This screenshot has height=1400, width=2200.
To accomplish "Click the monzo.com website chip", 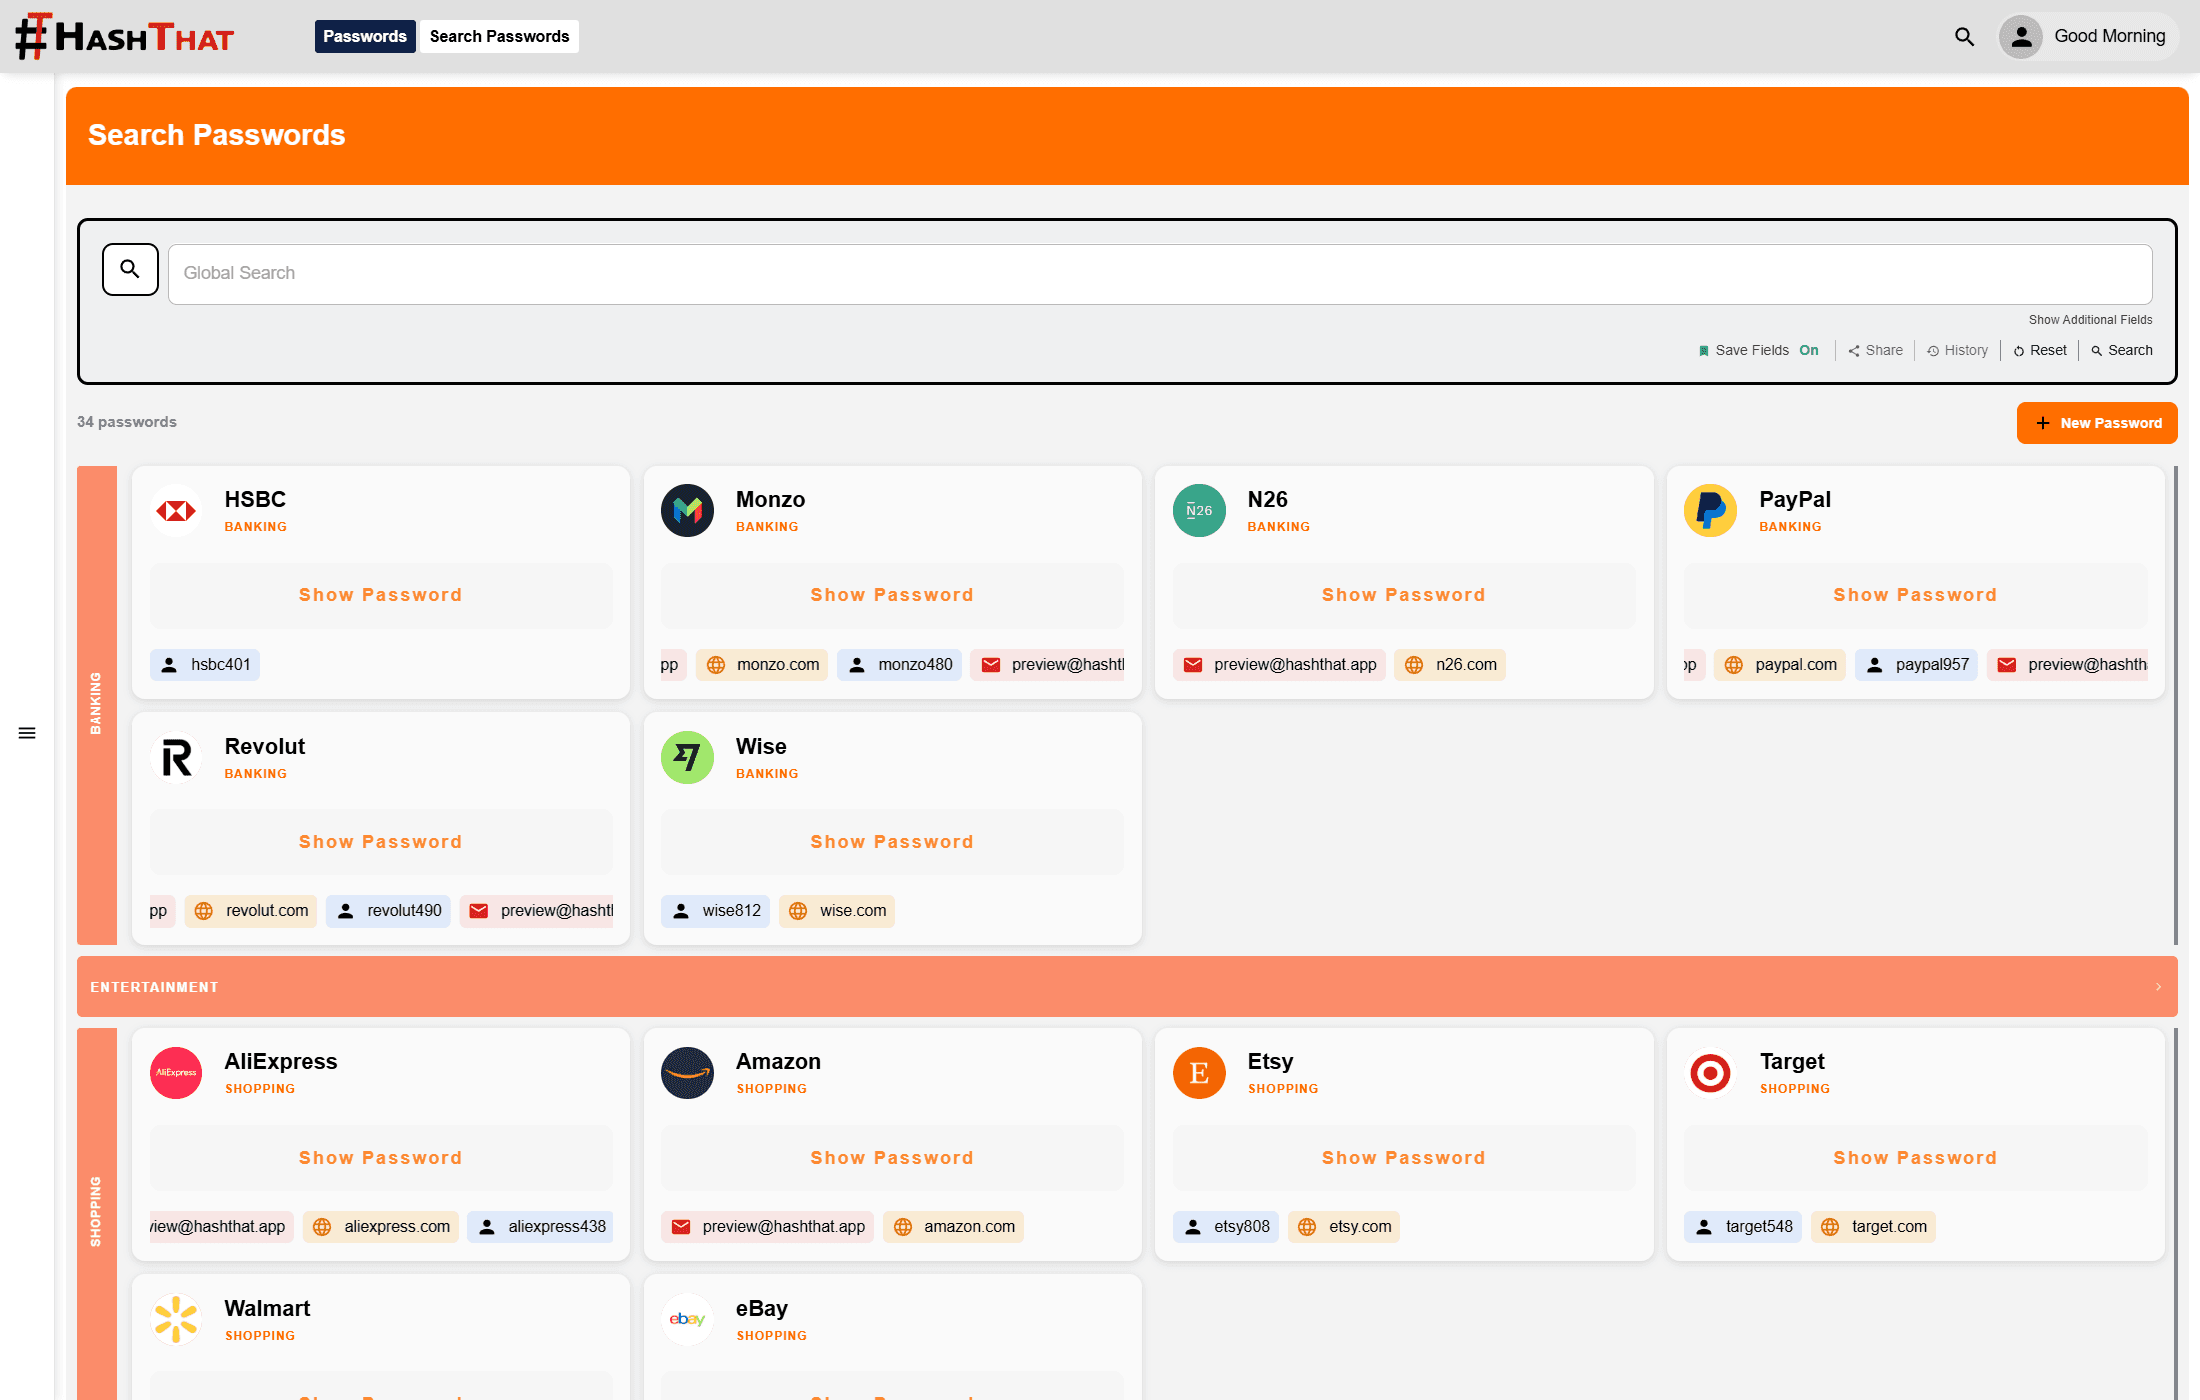I will click(762, 664).
